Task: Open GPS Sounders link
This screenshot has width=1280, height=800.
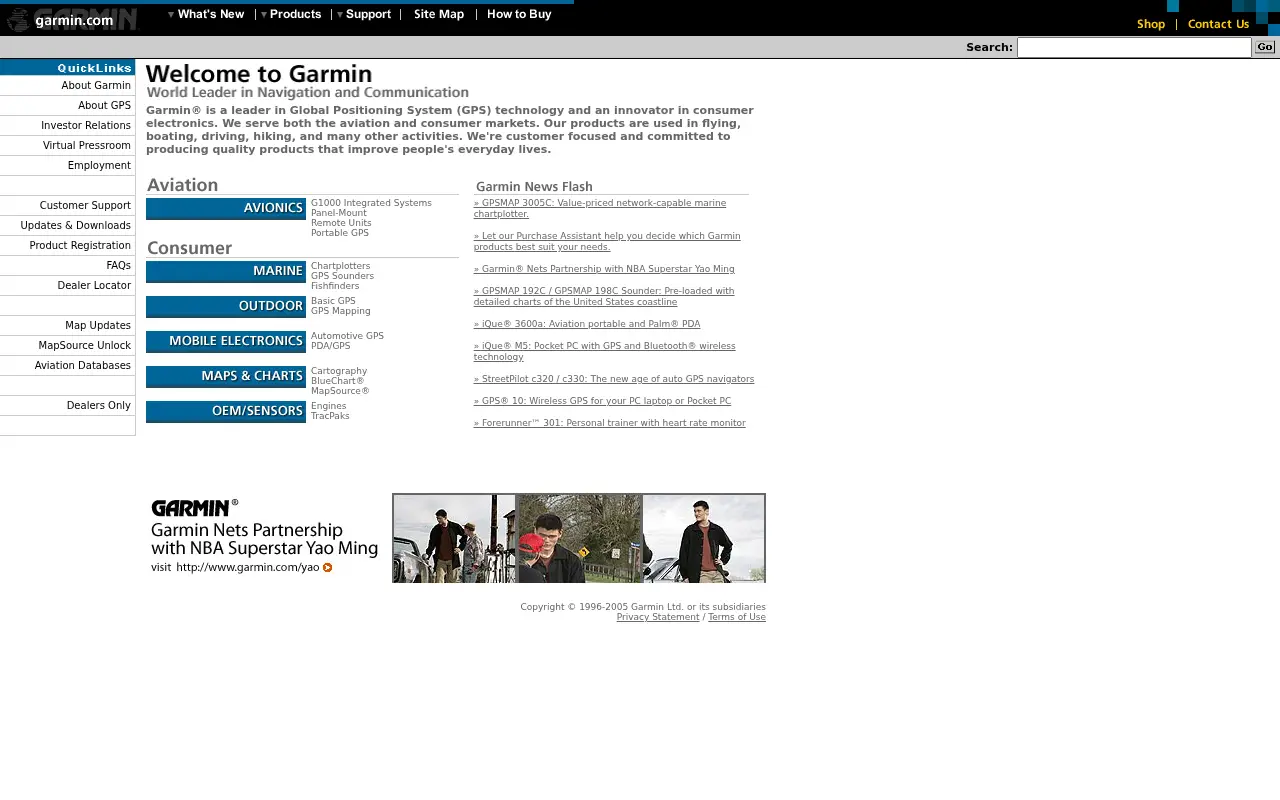Action: [343, 276]
